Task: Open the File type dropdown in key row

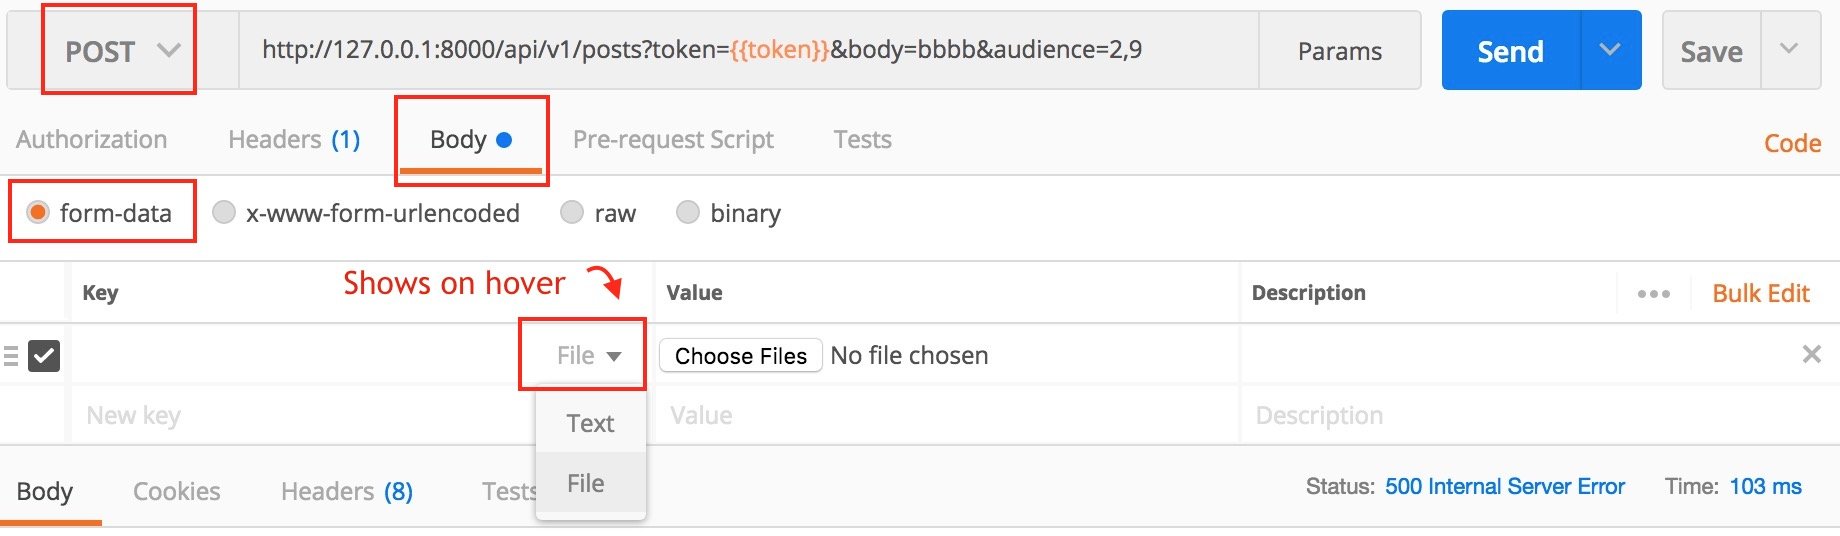Action: (x=588, y=356)
